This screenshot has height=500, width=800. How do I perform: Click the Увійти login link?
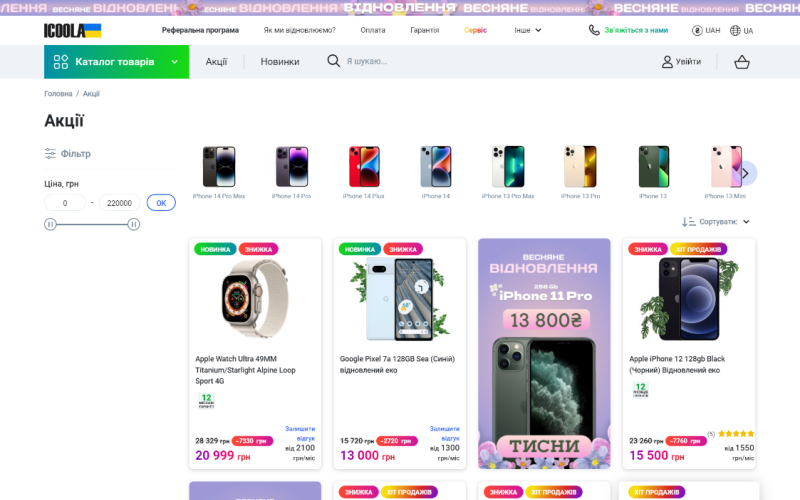pos(681,62)
